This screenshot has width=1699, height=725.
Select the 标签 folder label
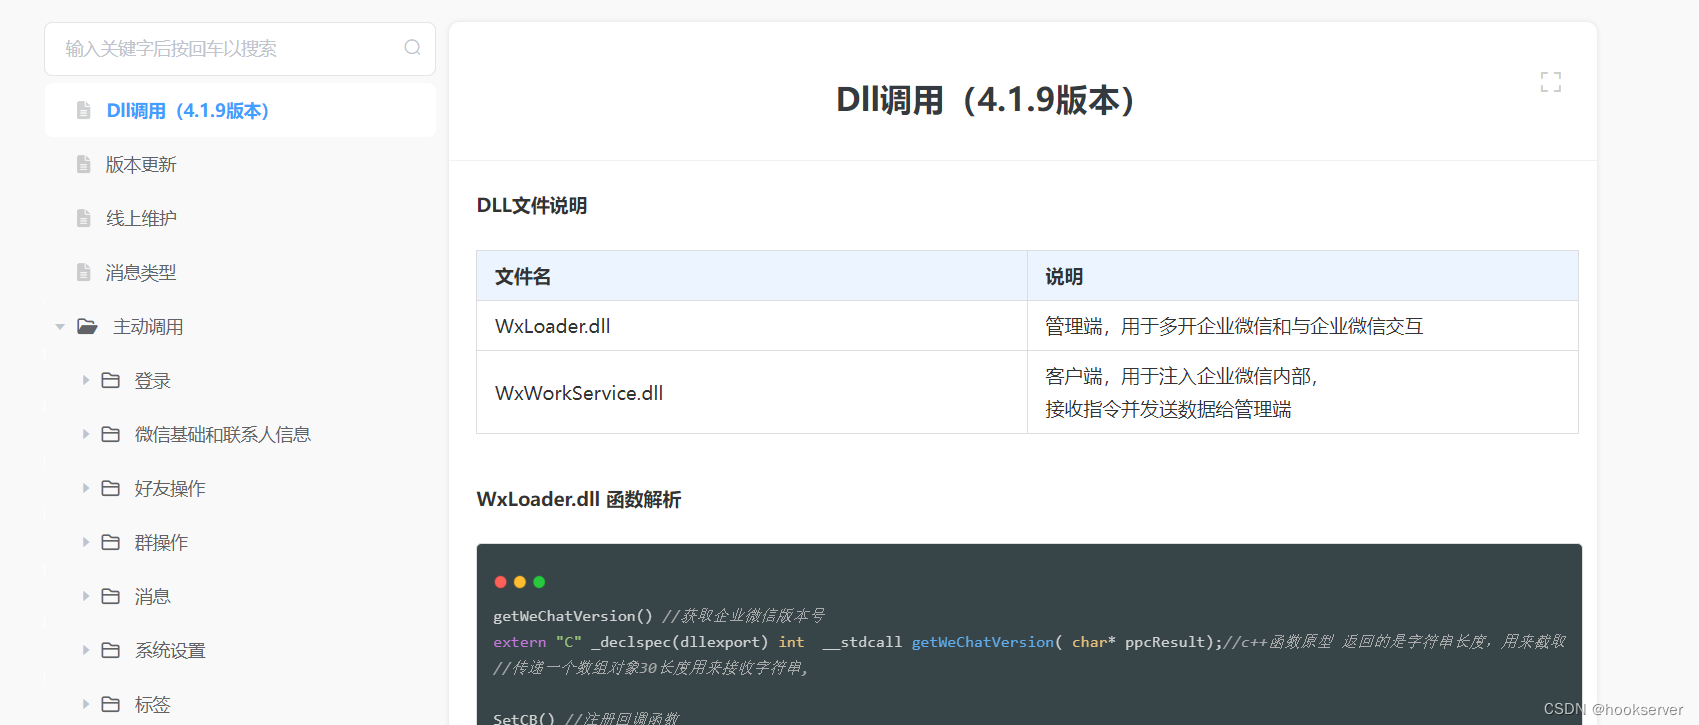[153, 704]
